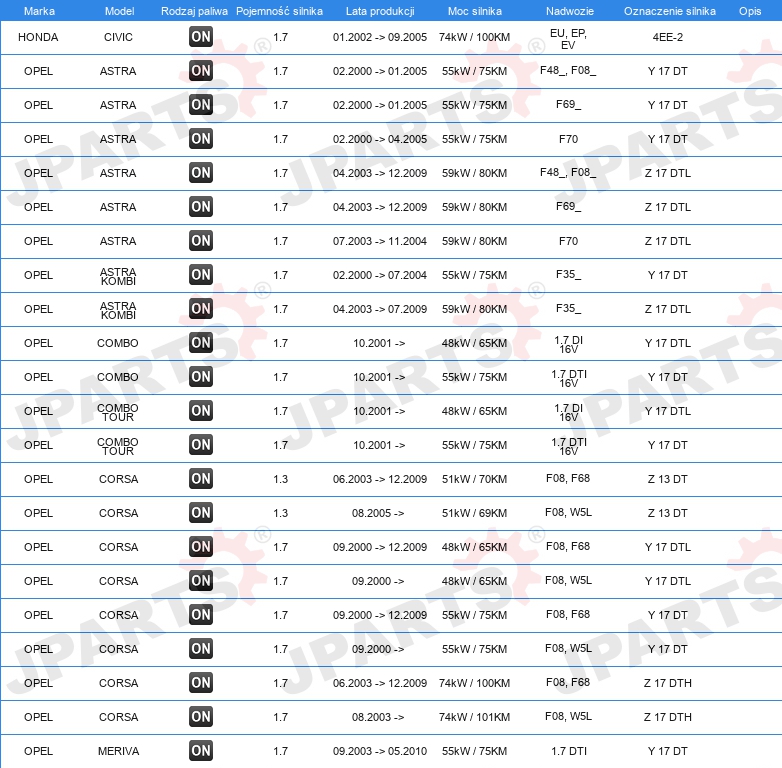Click the date range 02.2000 -> 04.2005
This screenshot has width=782, height=768.
coord(380,139)
